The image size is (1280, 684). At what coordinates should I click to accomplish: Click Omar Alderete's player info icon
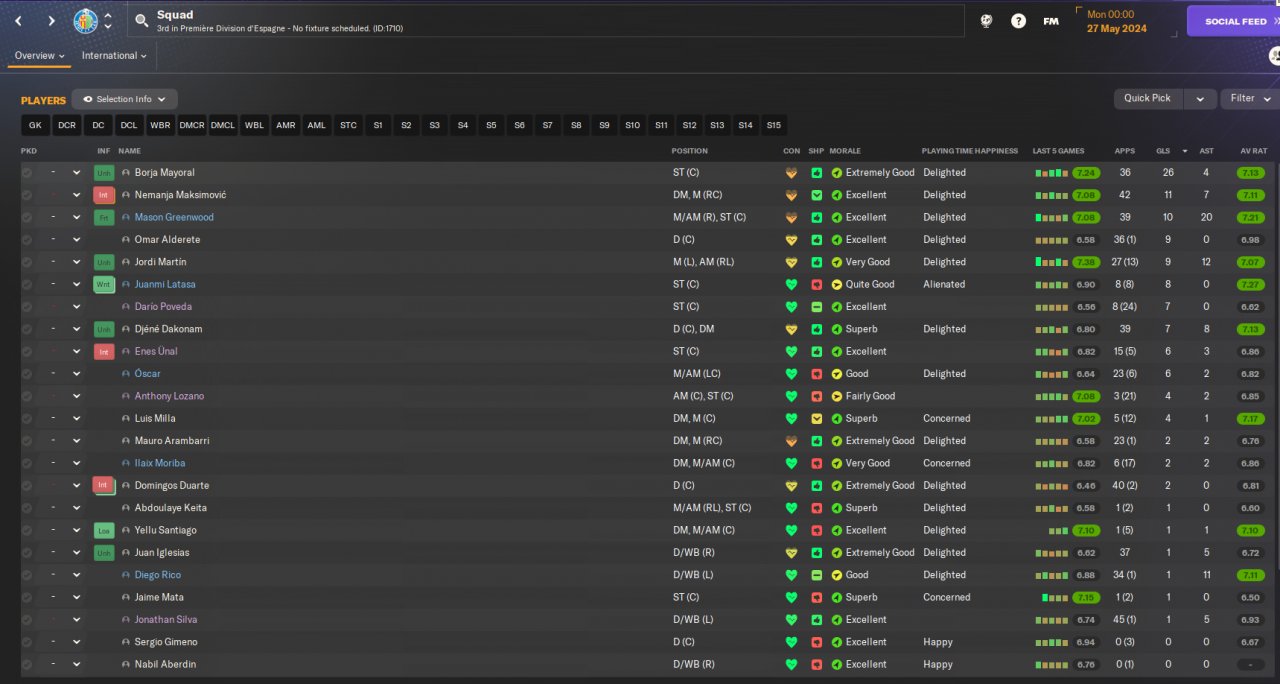pos(126,240)
